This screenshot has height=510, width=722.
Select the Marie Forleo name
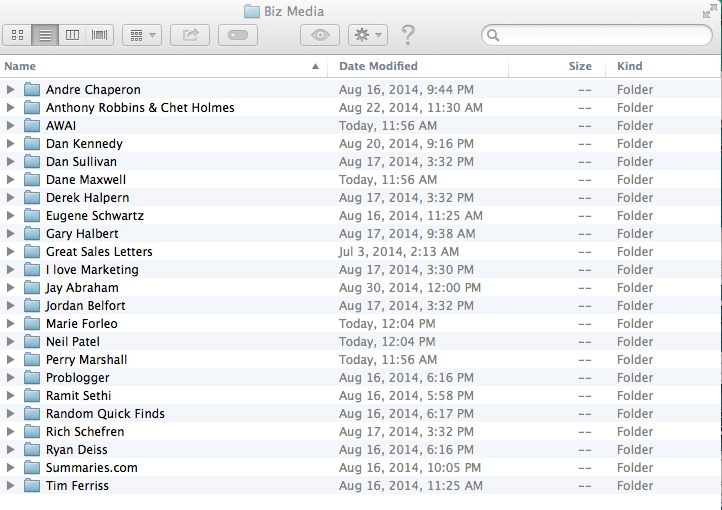[82, 324]
